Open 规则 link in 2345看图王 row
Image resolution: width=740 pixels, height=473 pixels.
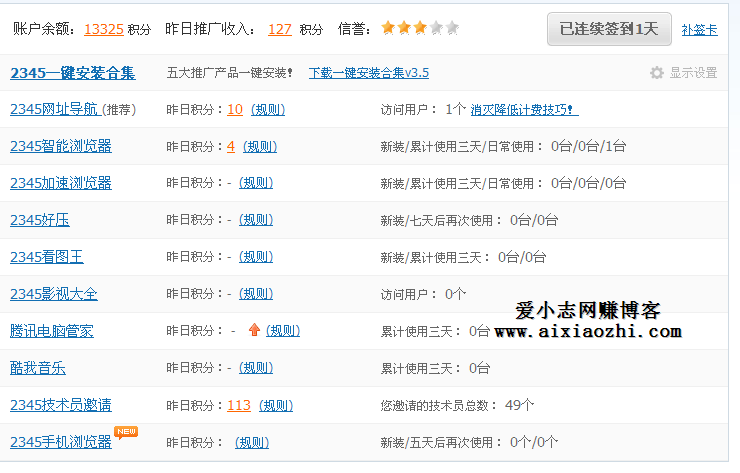click(256, 257)
